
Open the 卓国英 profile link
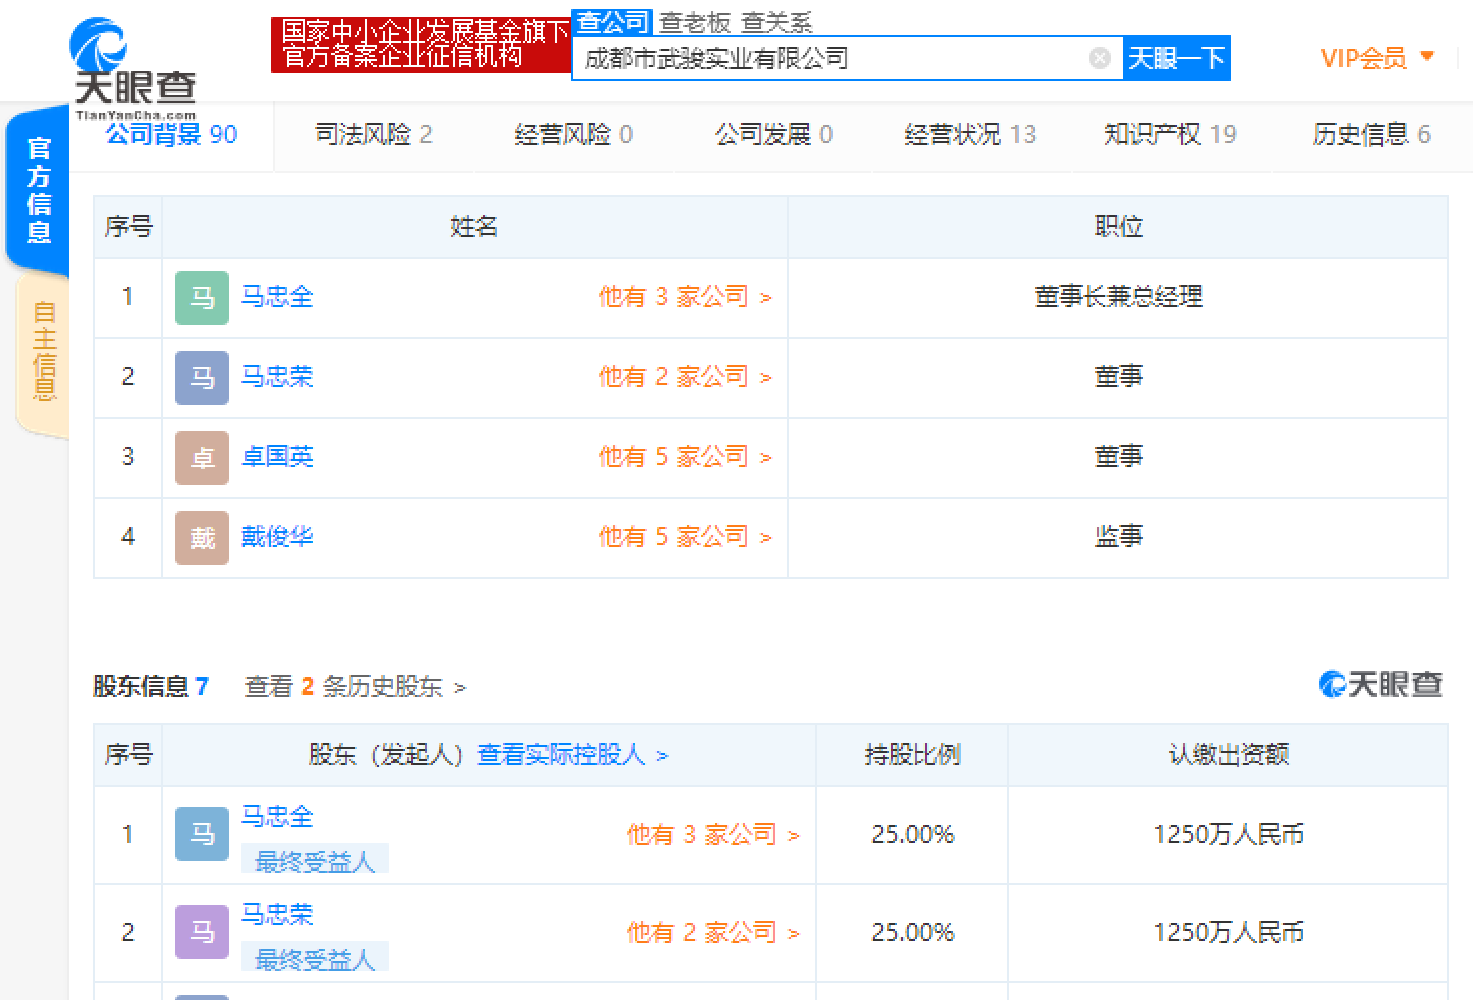coord(277,457)
